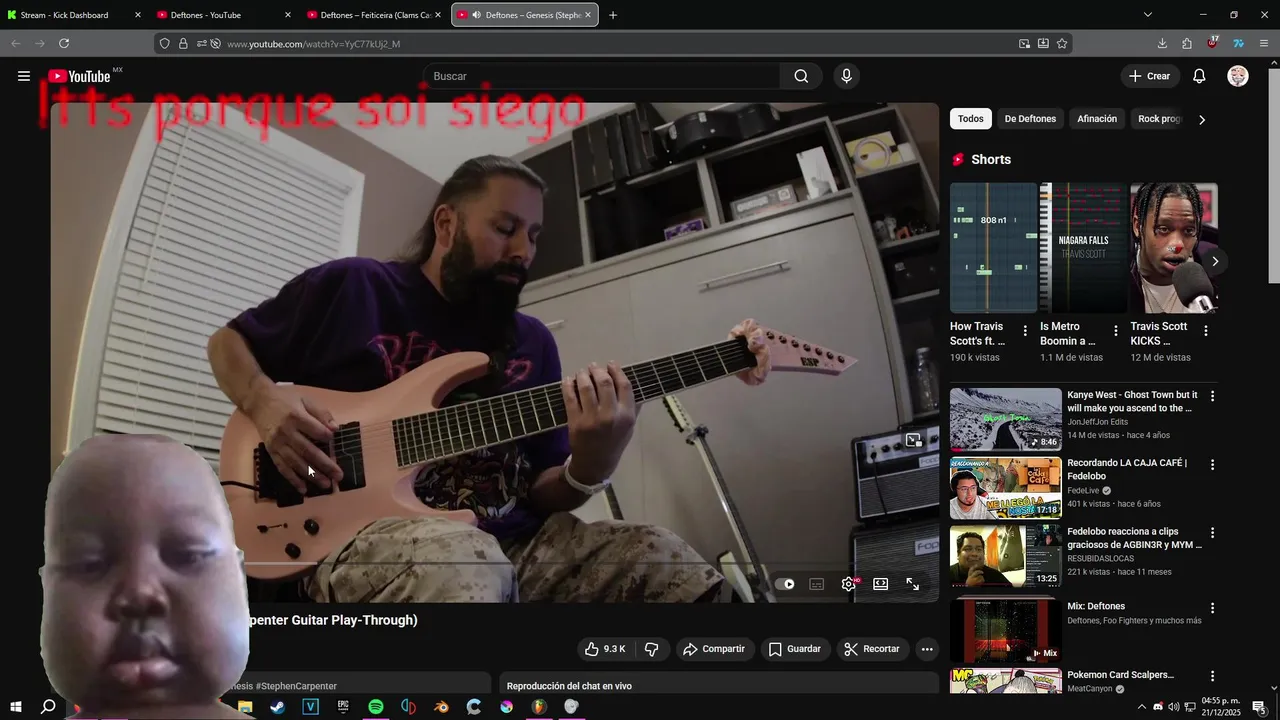The height and width of the screenshot is (720, 1280).
Task: Start voice search with the microphone
Action: (846, 76)
